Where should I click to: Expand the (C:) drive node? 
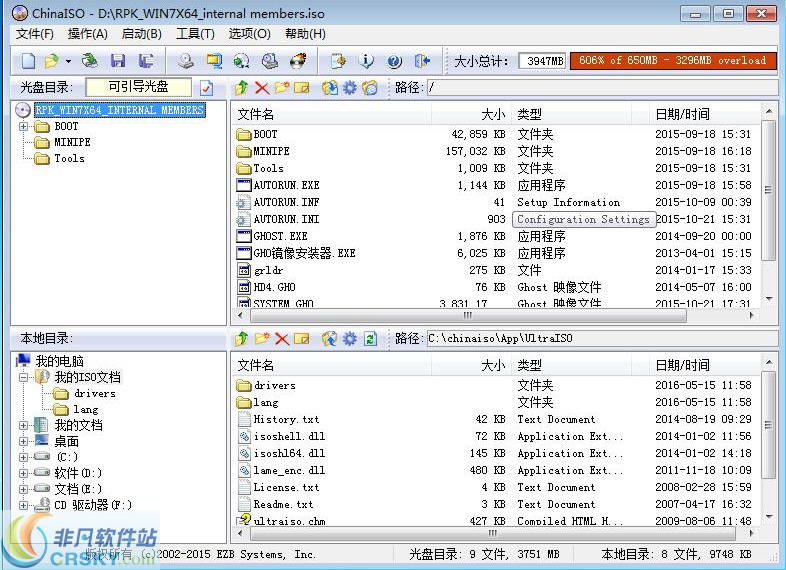(23, 457)
